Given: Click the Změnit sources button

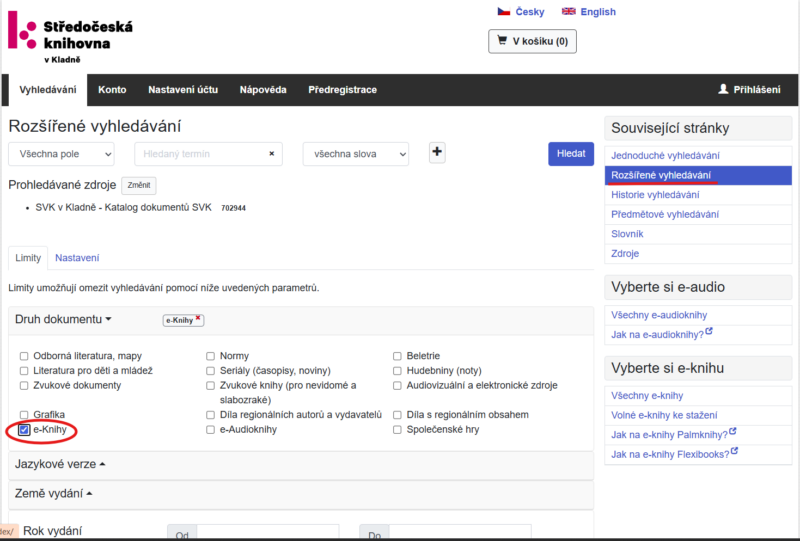Looking at the screenshot, I should (139, 185).
